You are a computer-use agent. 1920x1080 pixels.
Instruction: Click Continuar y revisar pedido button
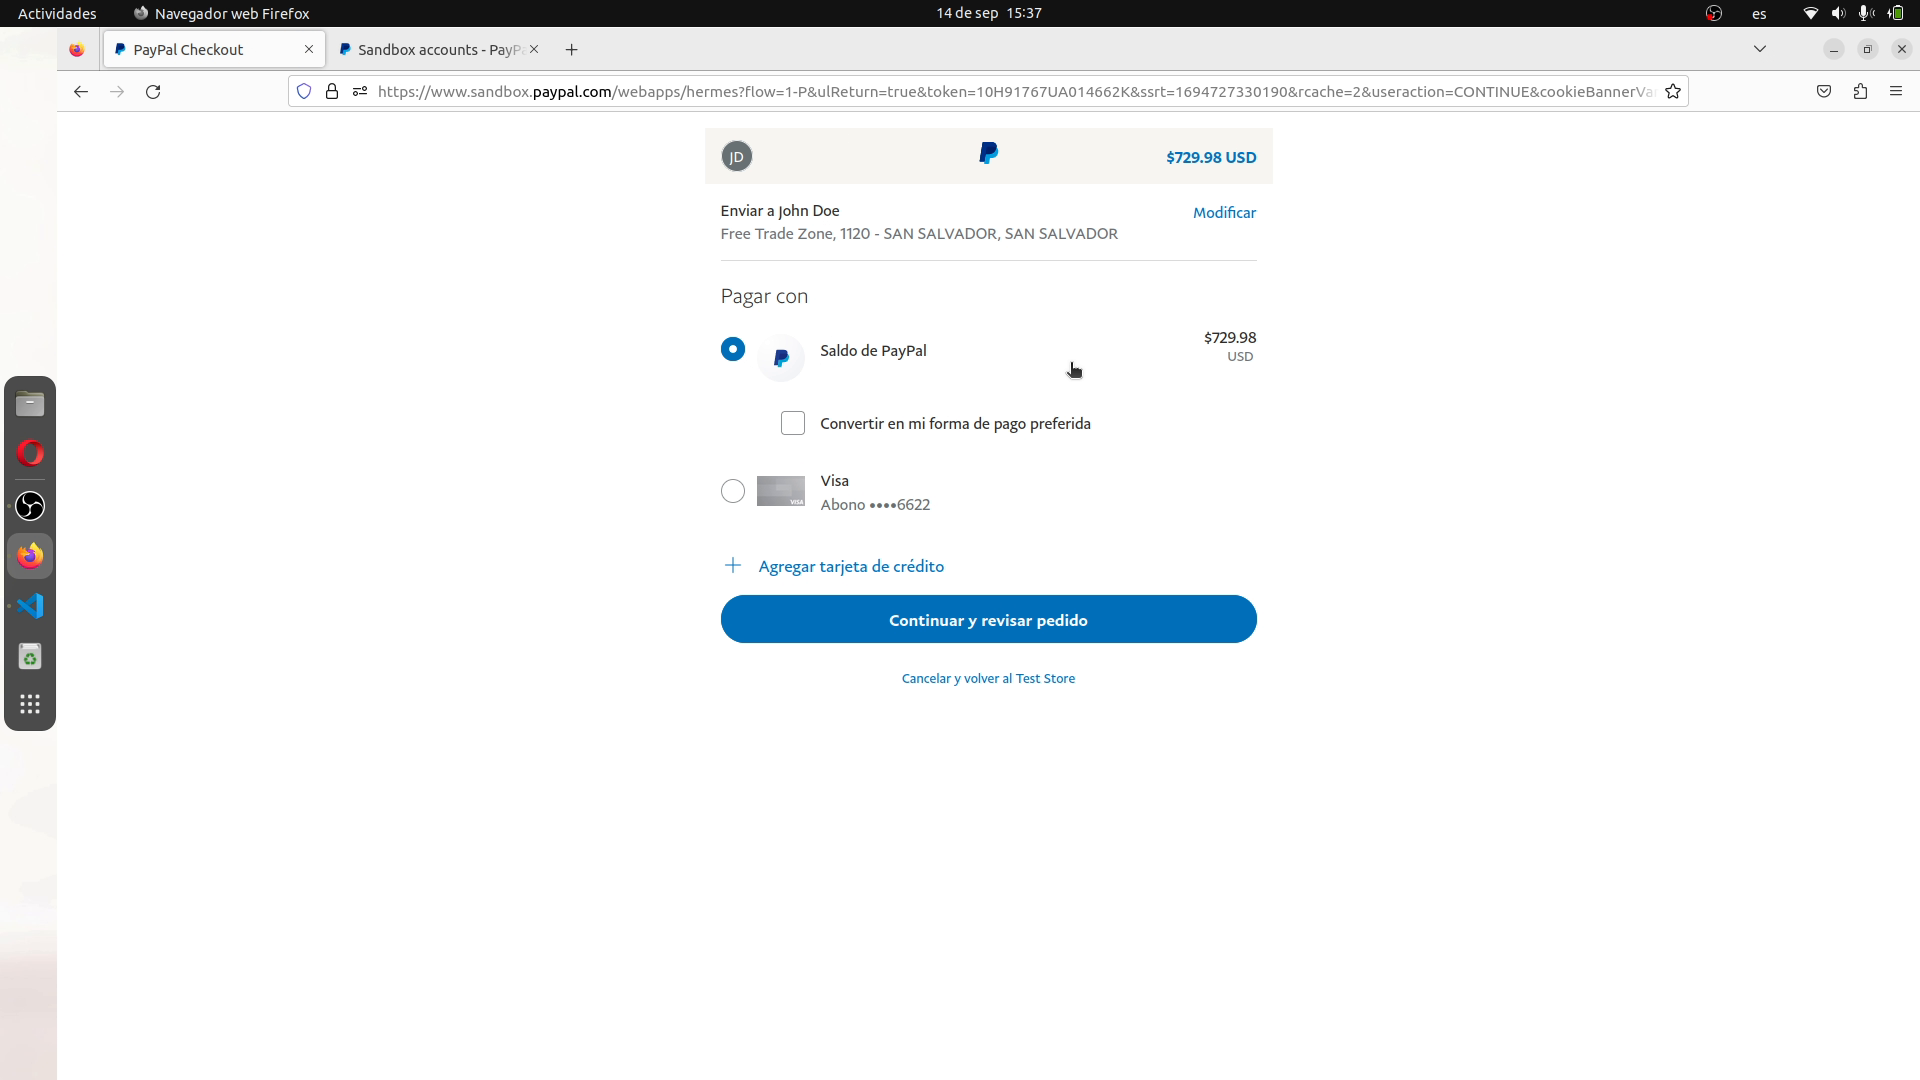988,619
